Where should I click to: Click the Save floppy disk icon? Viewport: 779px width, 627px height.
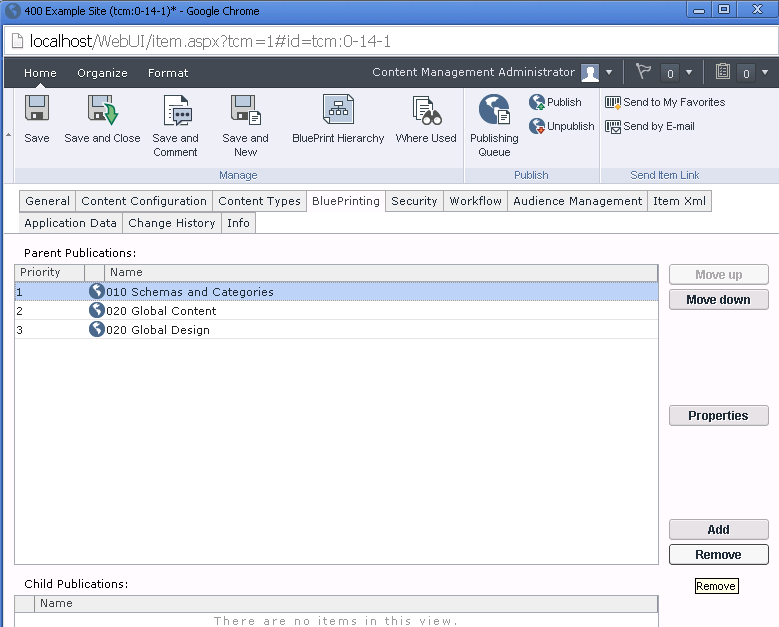coord(37,108)
